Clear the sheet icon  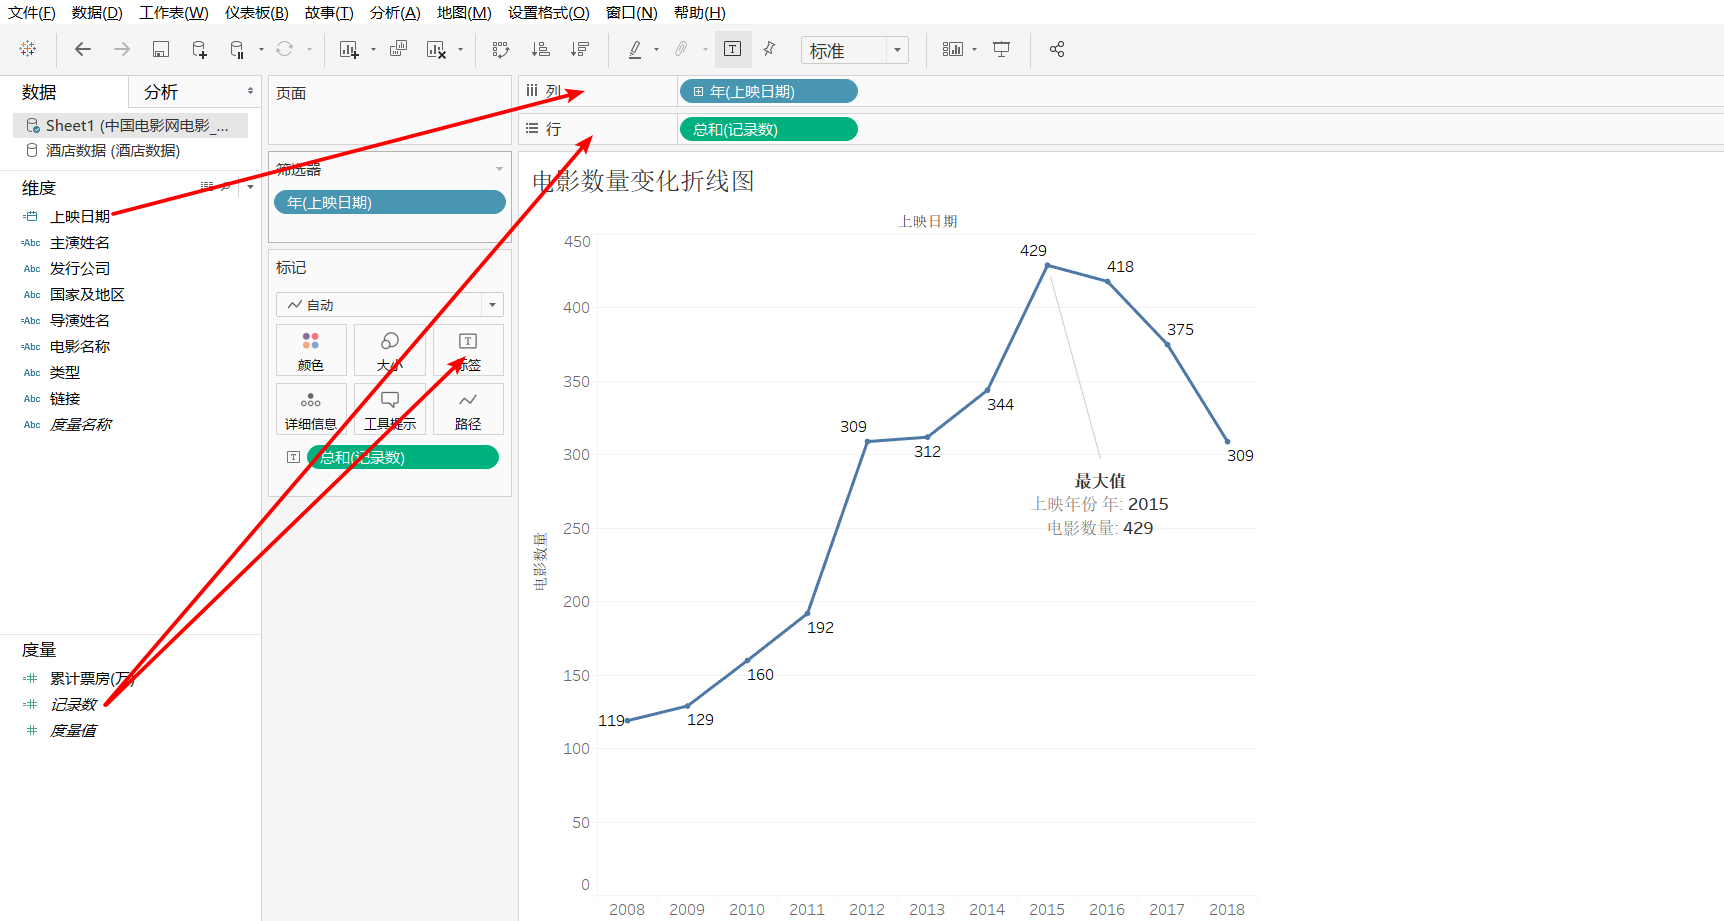(x=436, y=49)
